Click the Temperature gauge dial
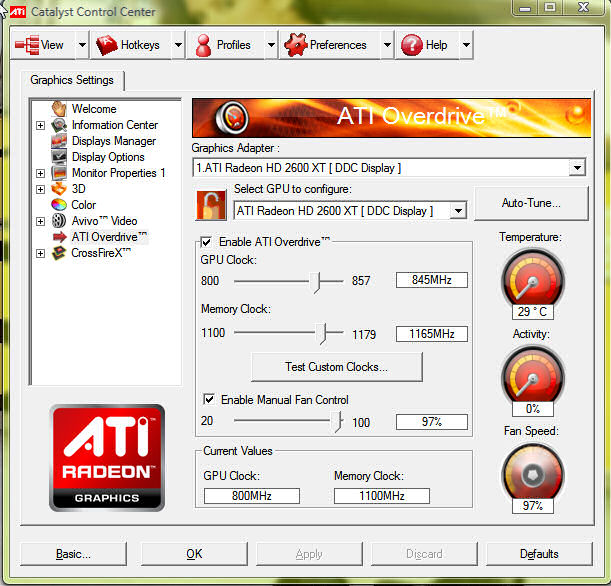Viewport: 611px width, 586px height. [x=532, y=279]
